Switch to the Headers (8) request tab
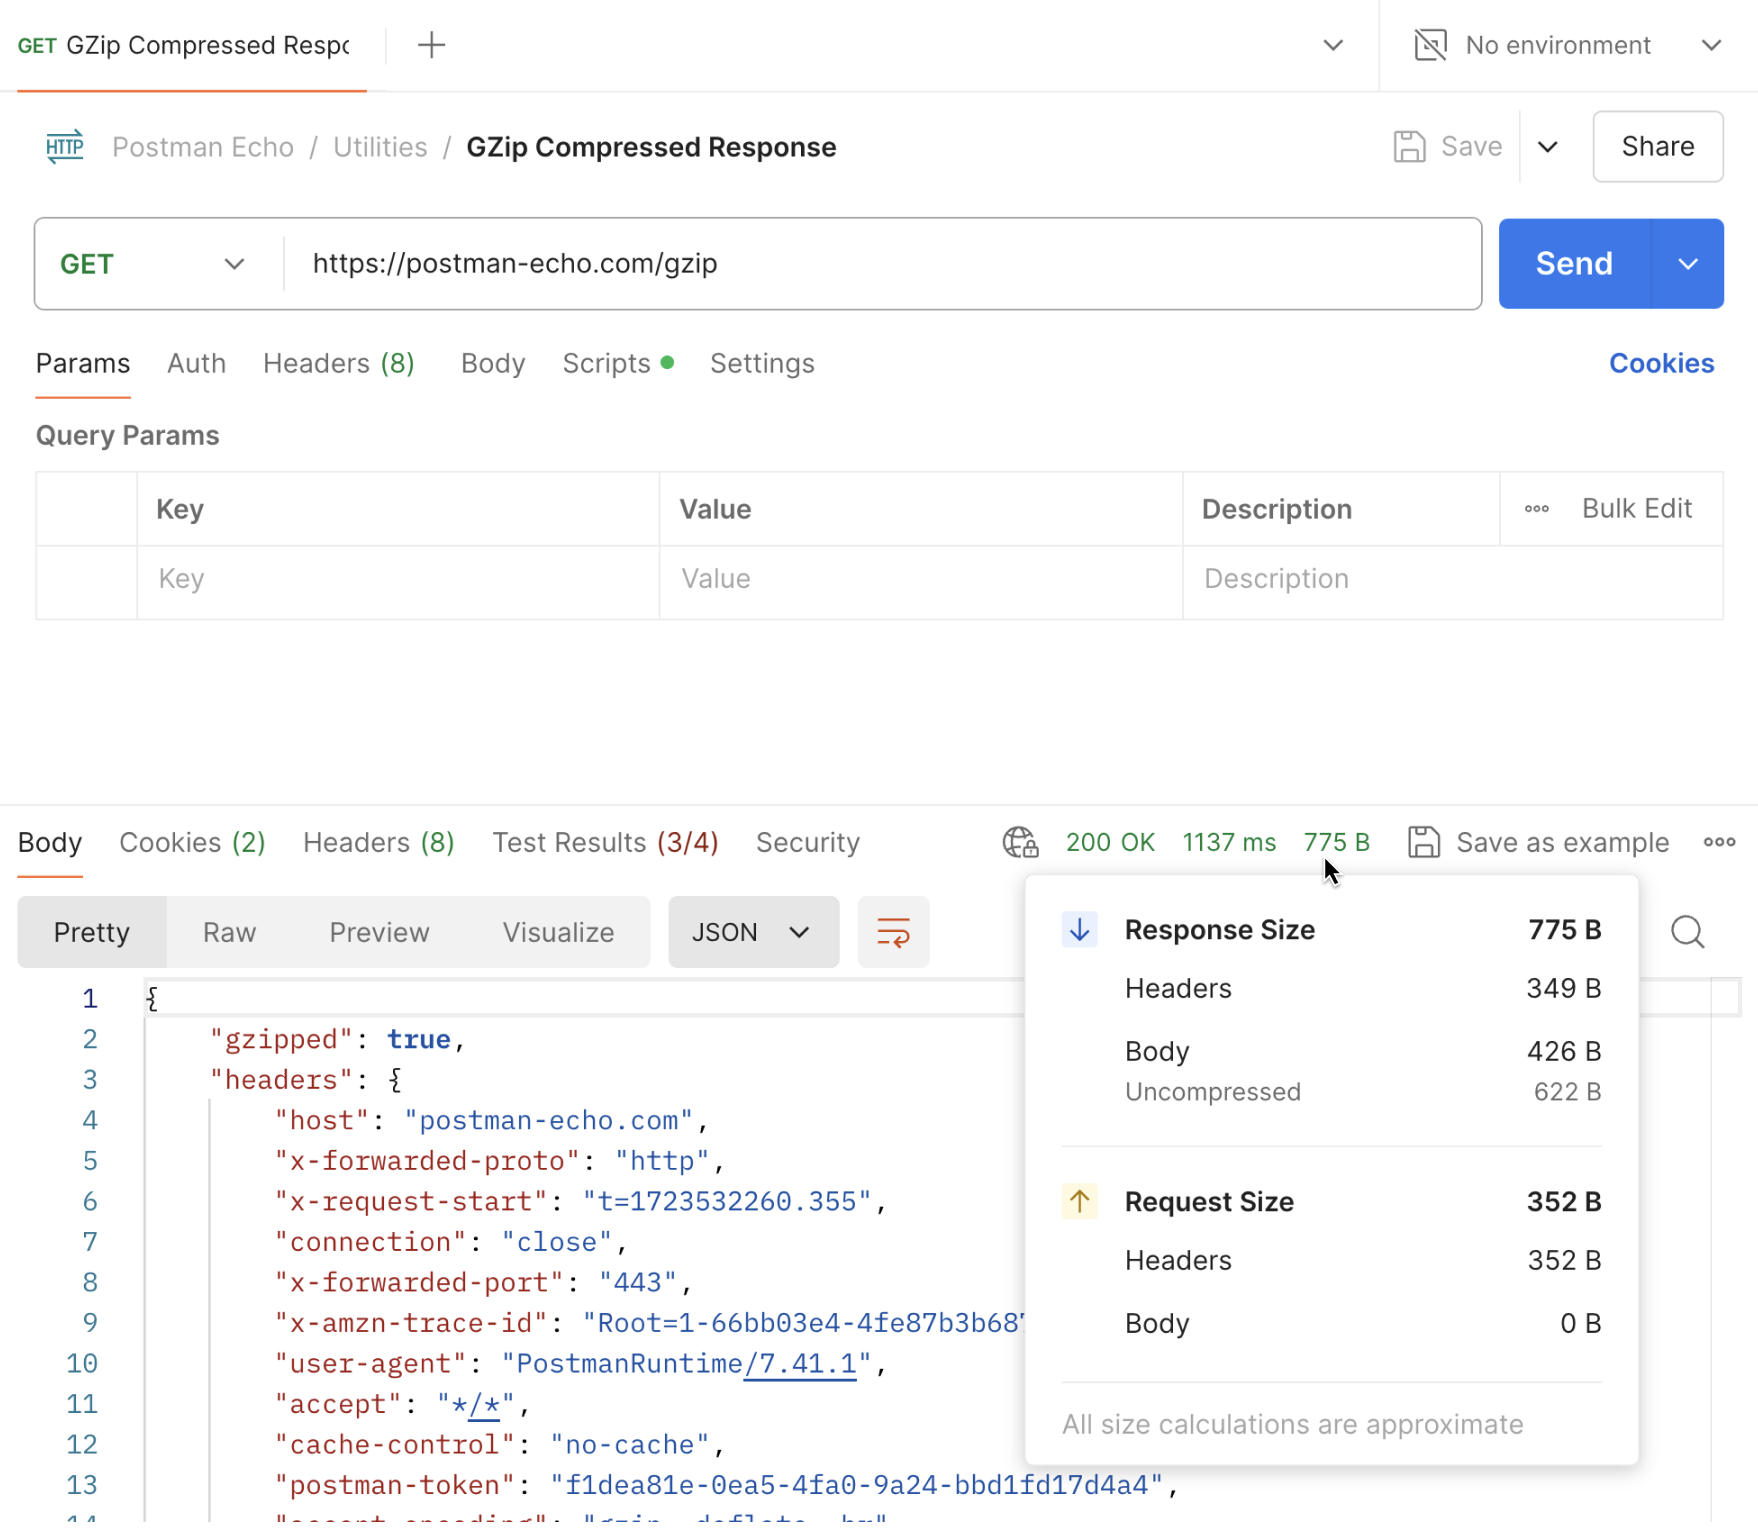This screenshot has width=1758, height=1538. [338, 363]
